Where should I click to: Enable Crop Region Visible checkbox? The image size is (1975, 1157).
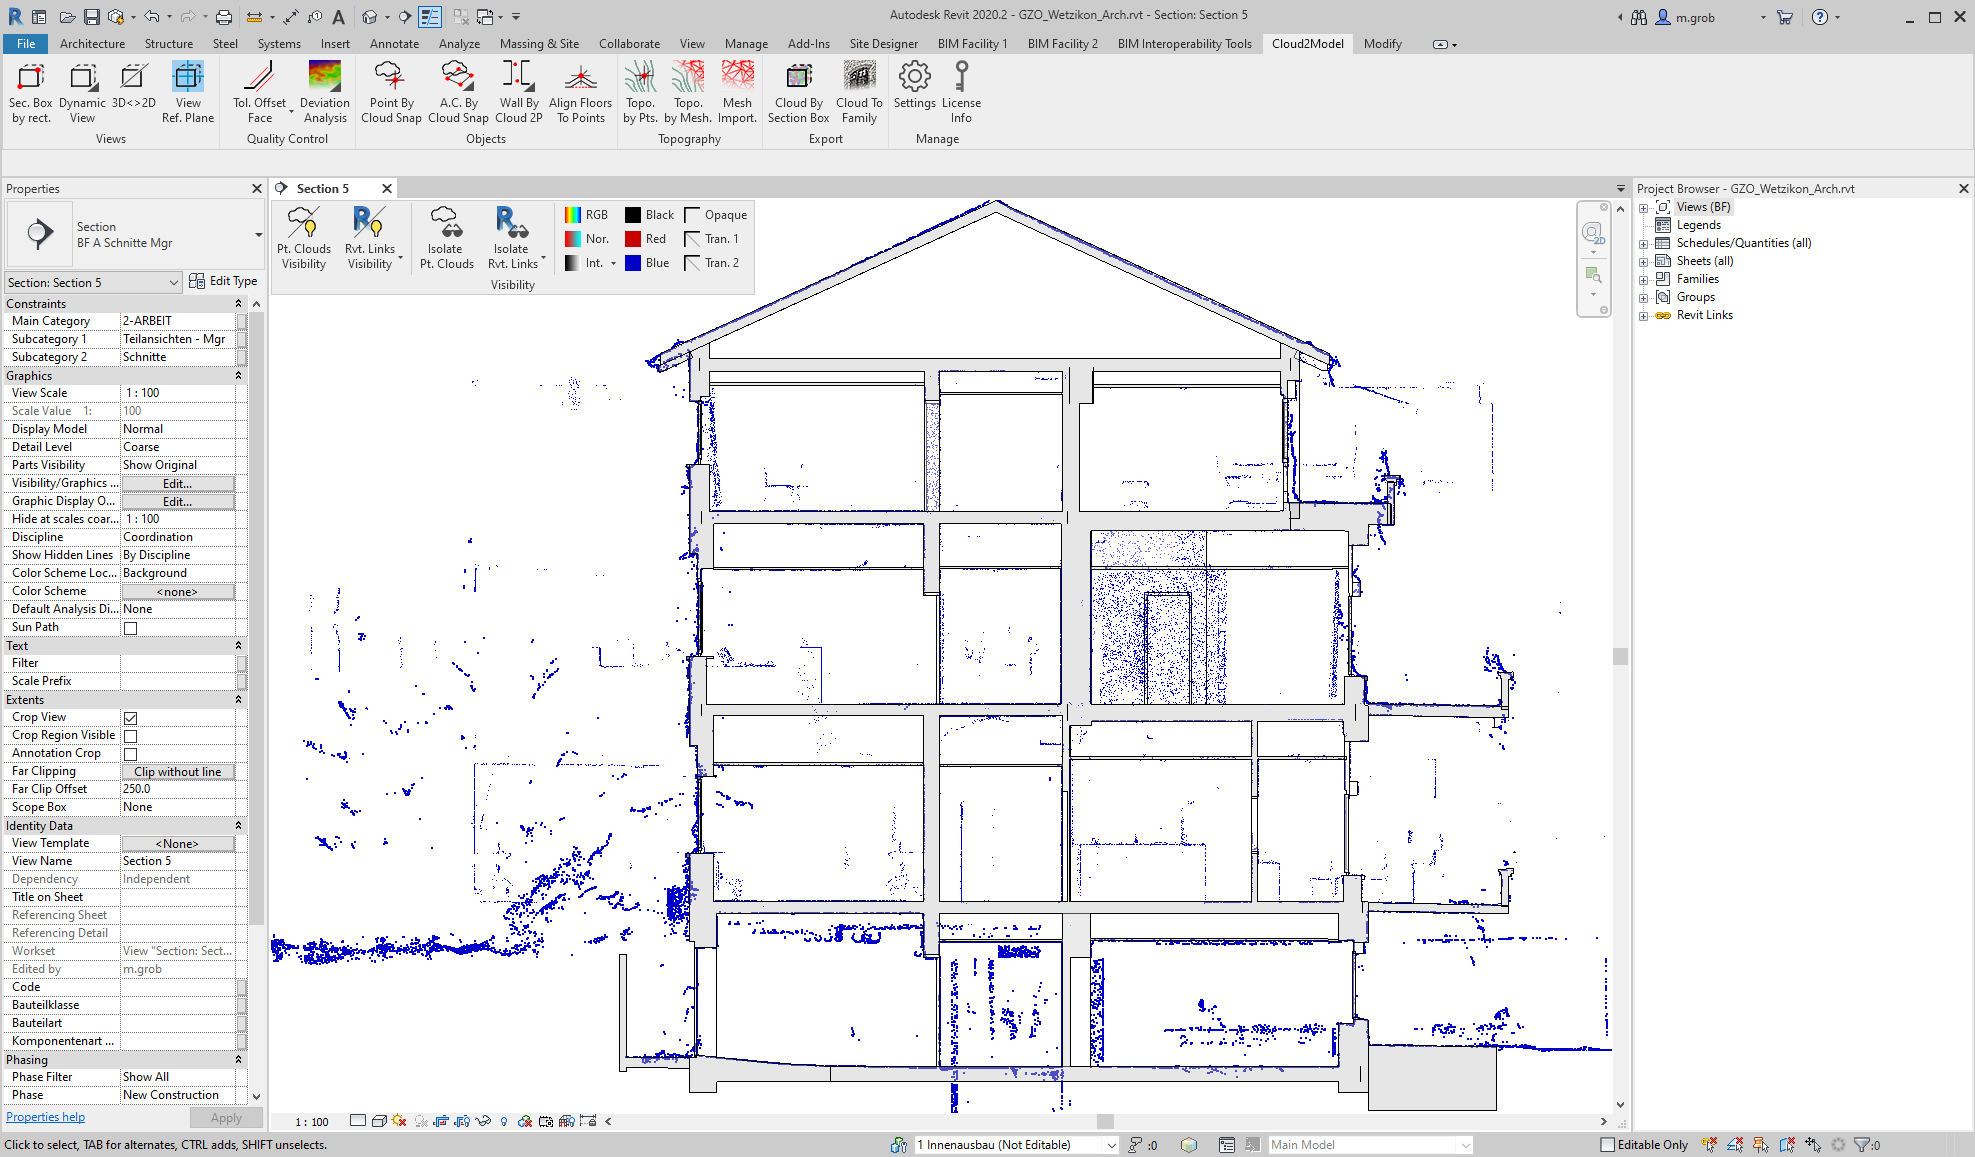[x=130, y=736]
